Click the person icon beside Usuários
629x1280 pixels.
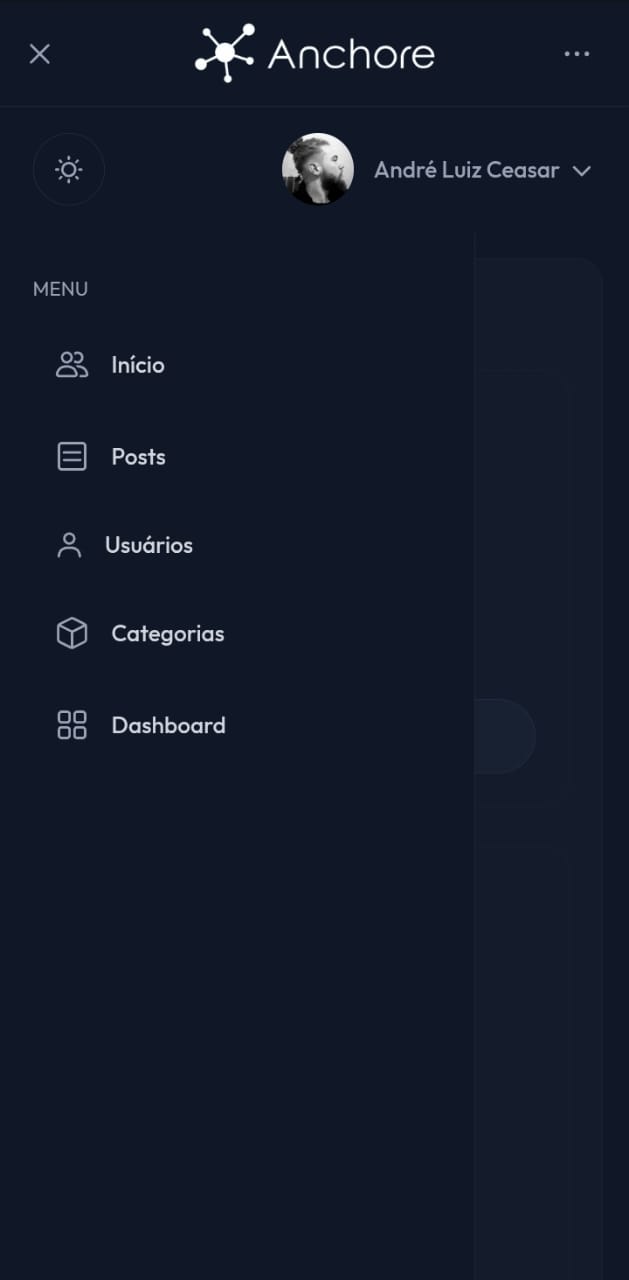click(69, 545)
